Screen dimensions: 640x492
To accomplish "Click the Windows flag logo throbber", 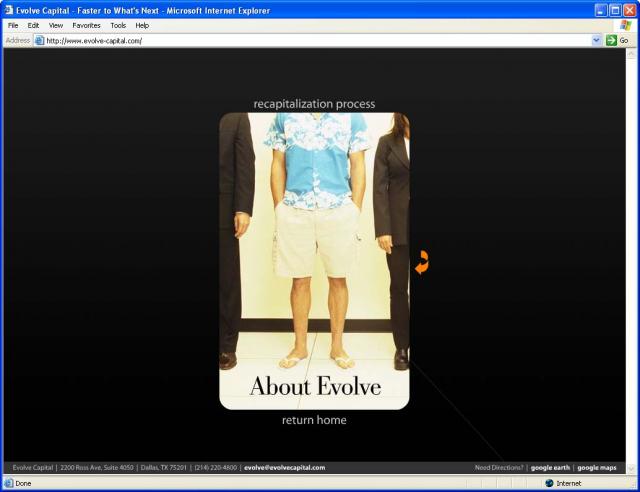I will tap(625, 25).
